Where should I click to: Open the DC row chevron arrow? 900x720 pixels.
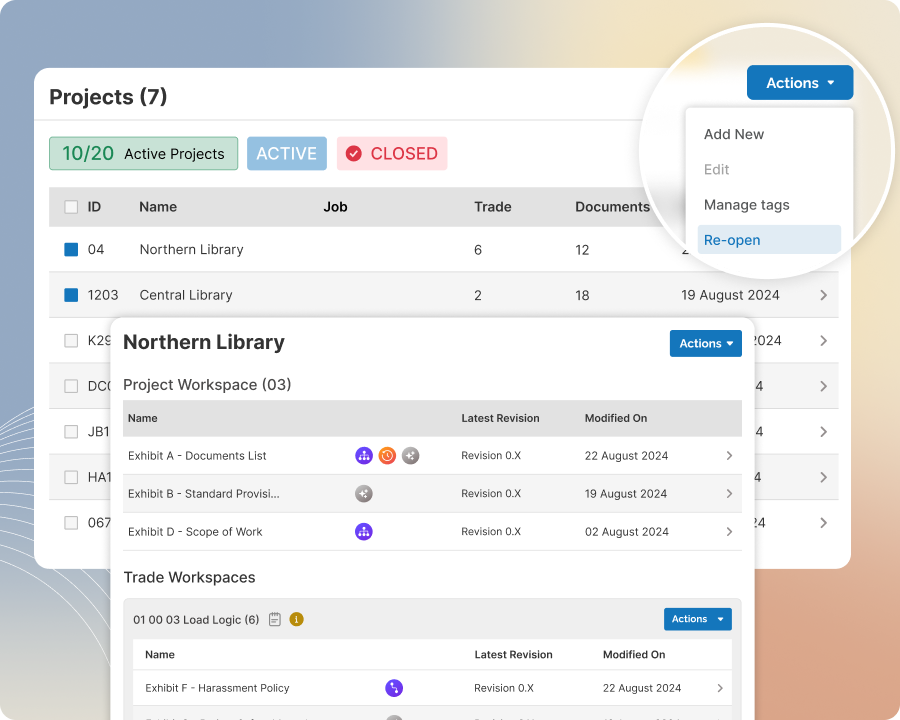pos(824,386)
